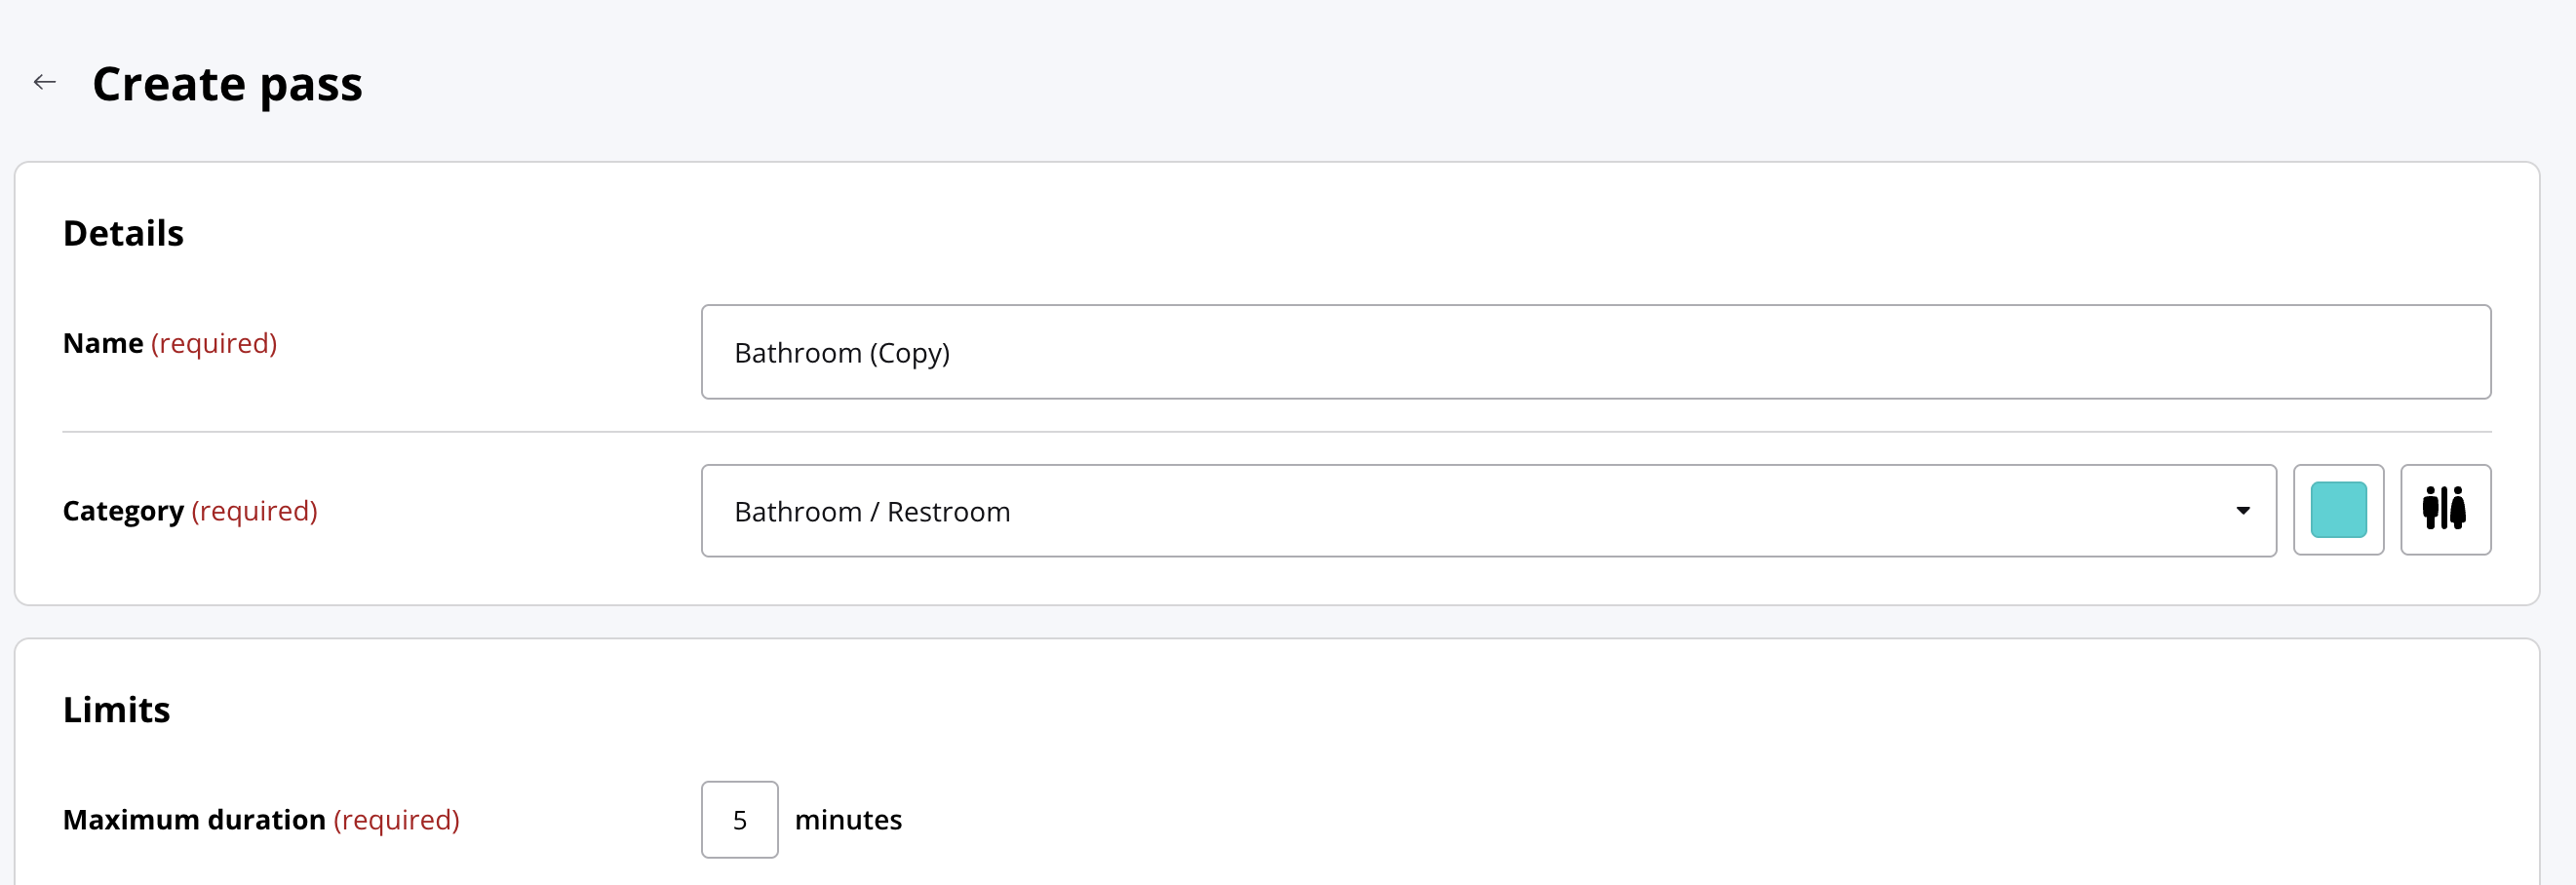Expand the Category dropdown caret arrow
The image size is (2576, 885).
click(2243, 510)
